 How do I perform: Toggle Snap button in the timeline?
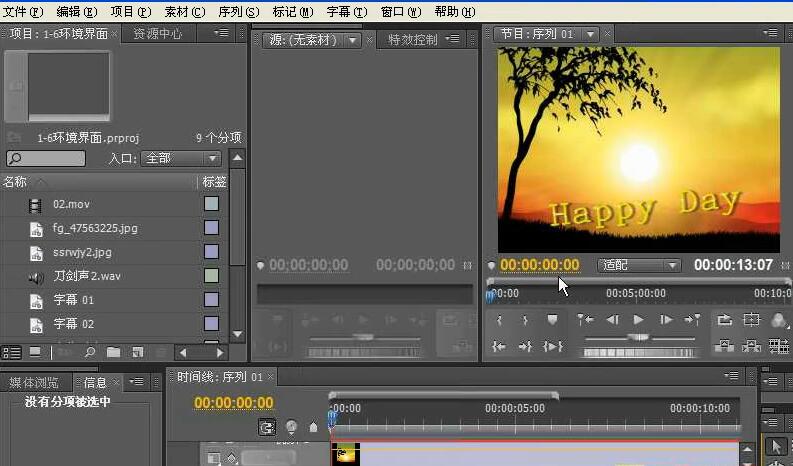pos(267,427)
